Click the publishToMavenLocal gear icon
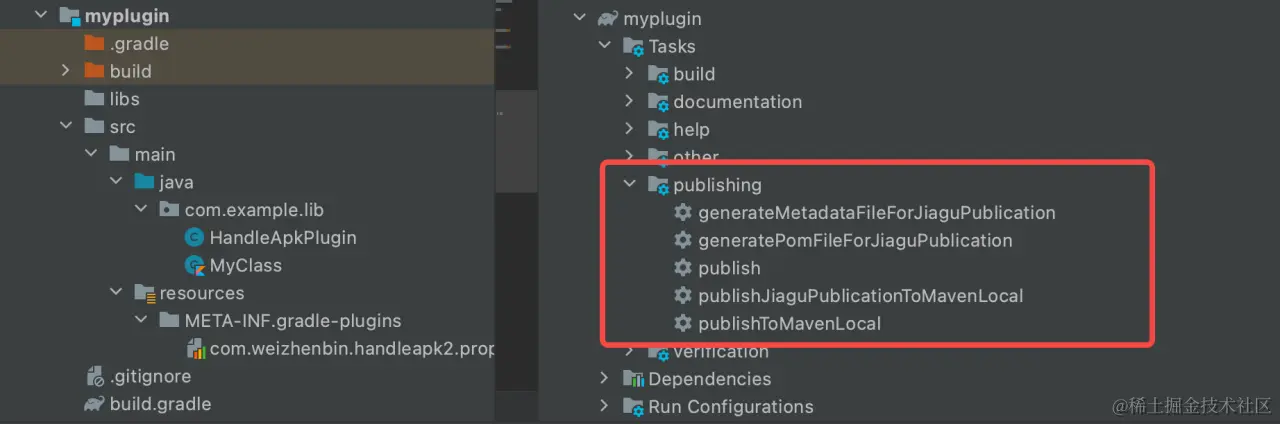The image size is (1280, 424). tap(683, 323)
